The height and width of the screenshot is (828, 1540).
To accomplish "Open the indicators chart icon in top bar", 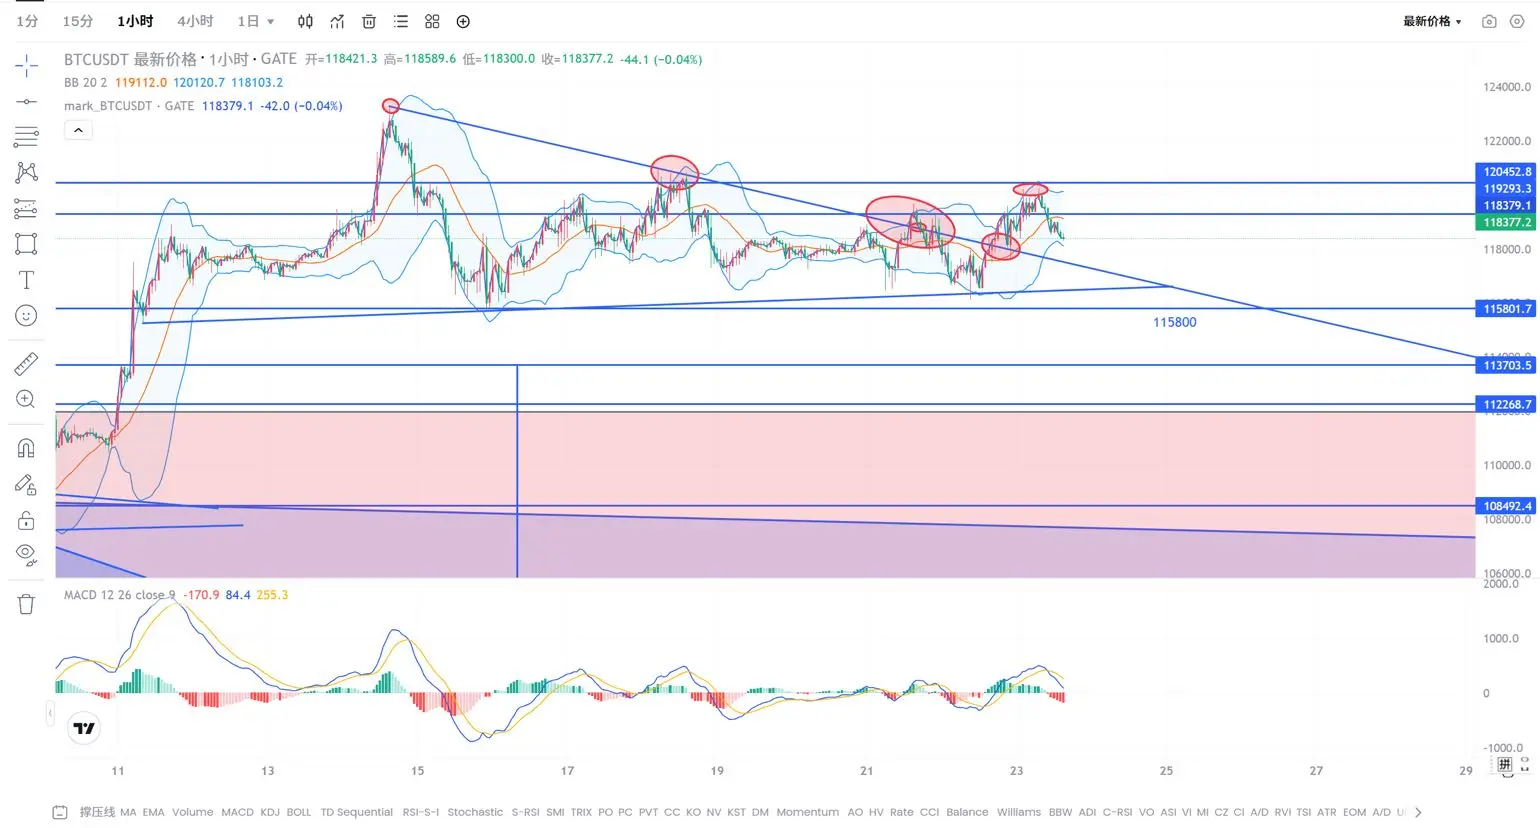I will click(x=337, y=21).
